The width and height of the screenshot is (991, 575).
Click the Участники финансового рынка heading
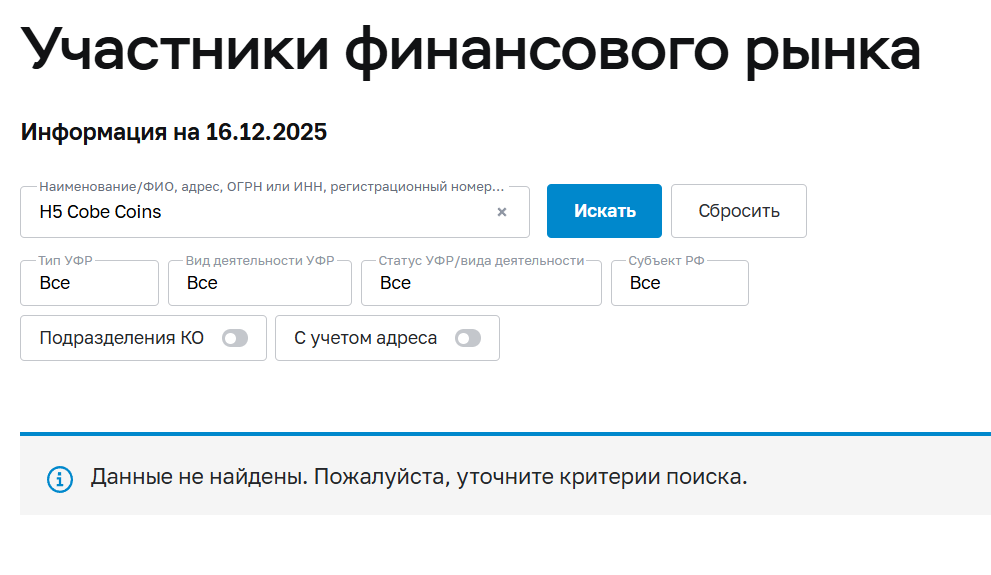[x=470, y=50]
